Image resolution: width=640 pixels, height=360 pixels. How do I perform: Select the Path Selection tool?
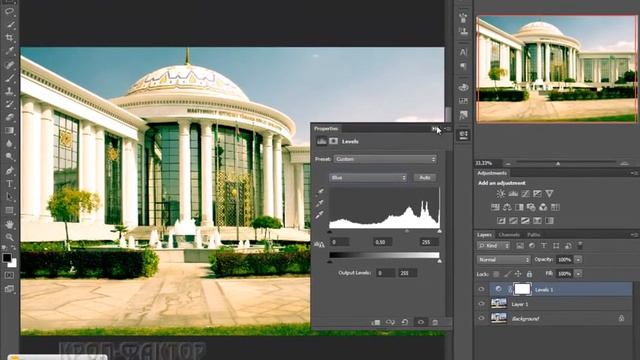coord(9,197)
